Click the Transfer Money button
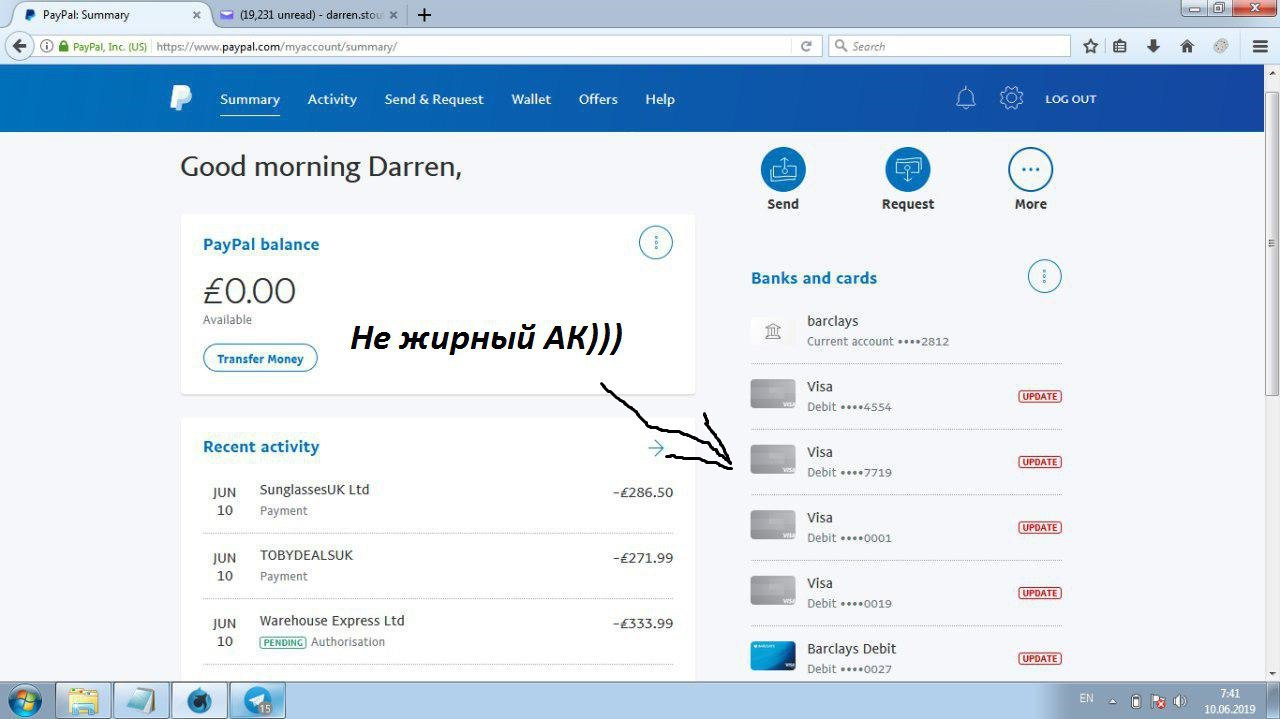 260,358
